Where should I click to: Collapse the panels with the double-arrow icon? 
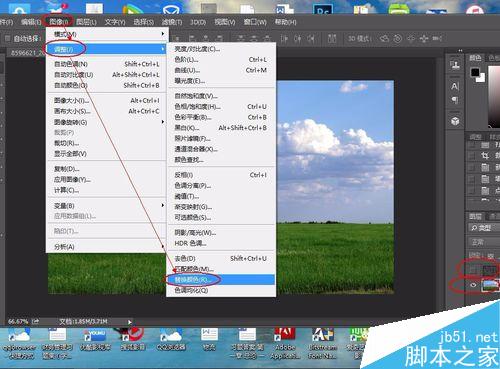pyautogui.click(x=460, y=51)
